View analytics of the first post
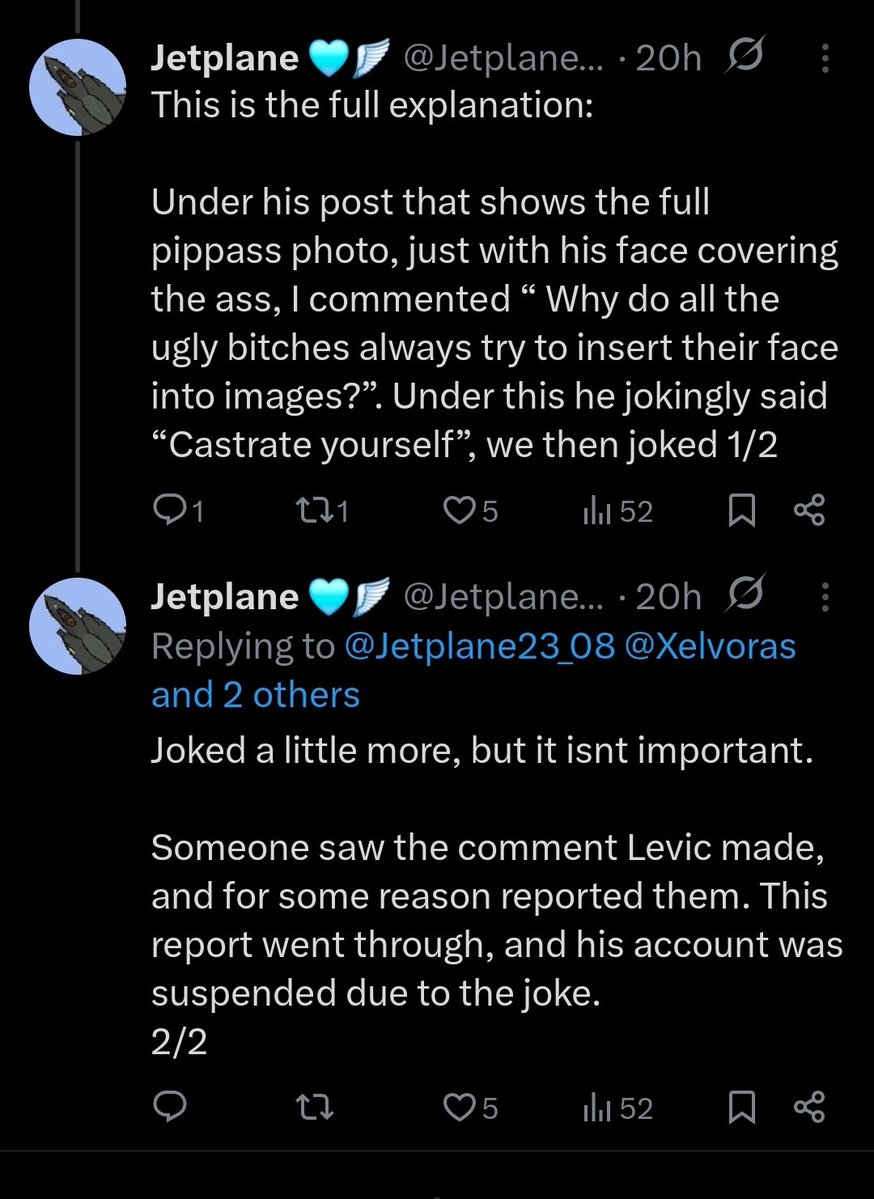The image size is (874, 1199). click(596, 512)
